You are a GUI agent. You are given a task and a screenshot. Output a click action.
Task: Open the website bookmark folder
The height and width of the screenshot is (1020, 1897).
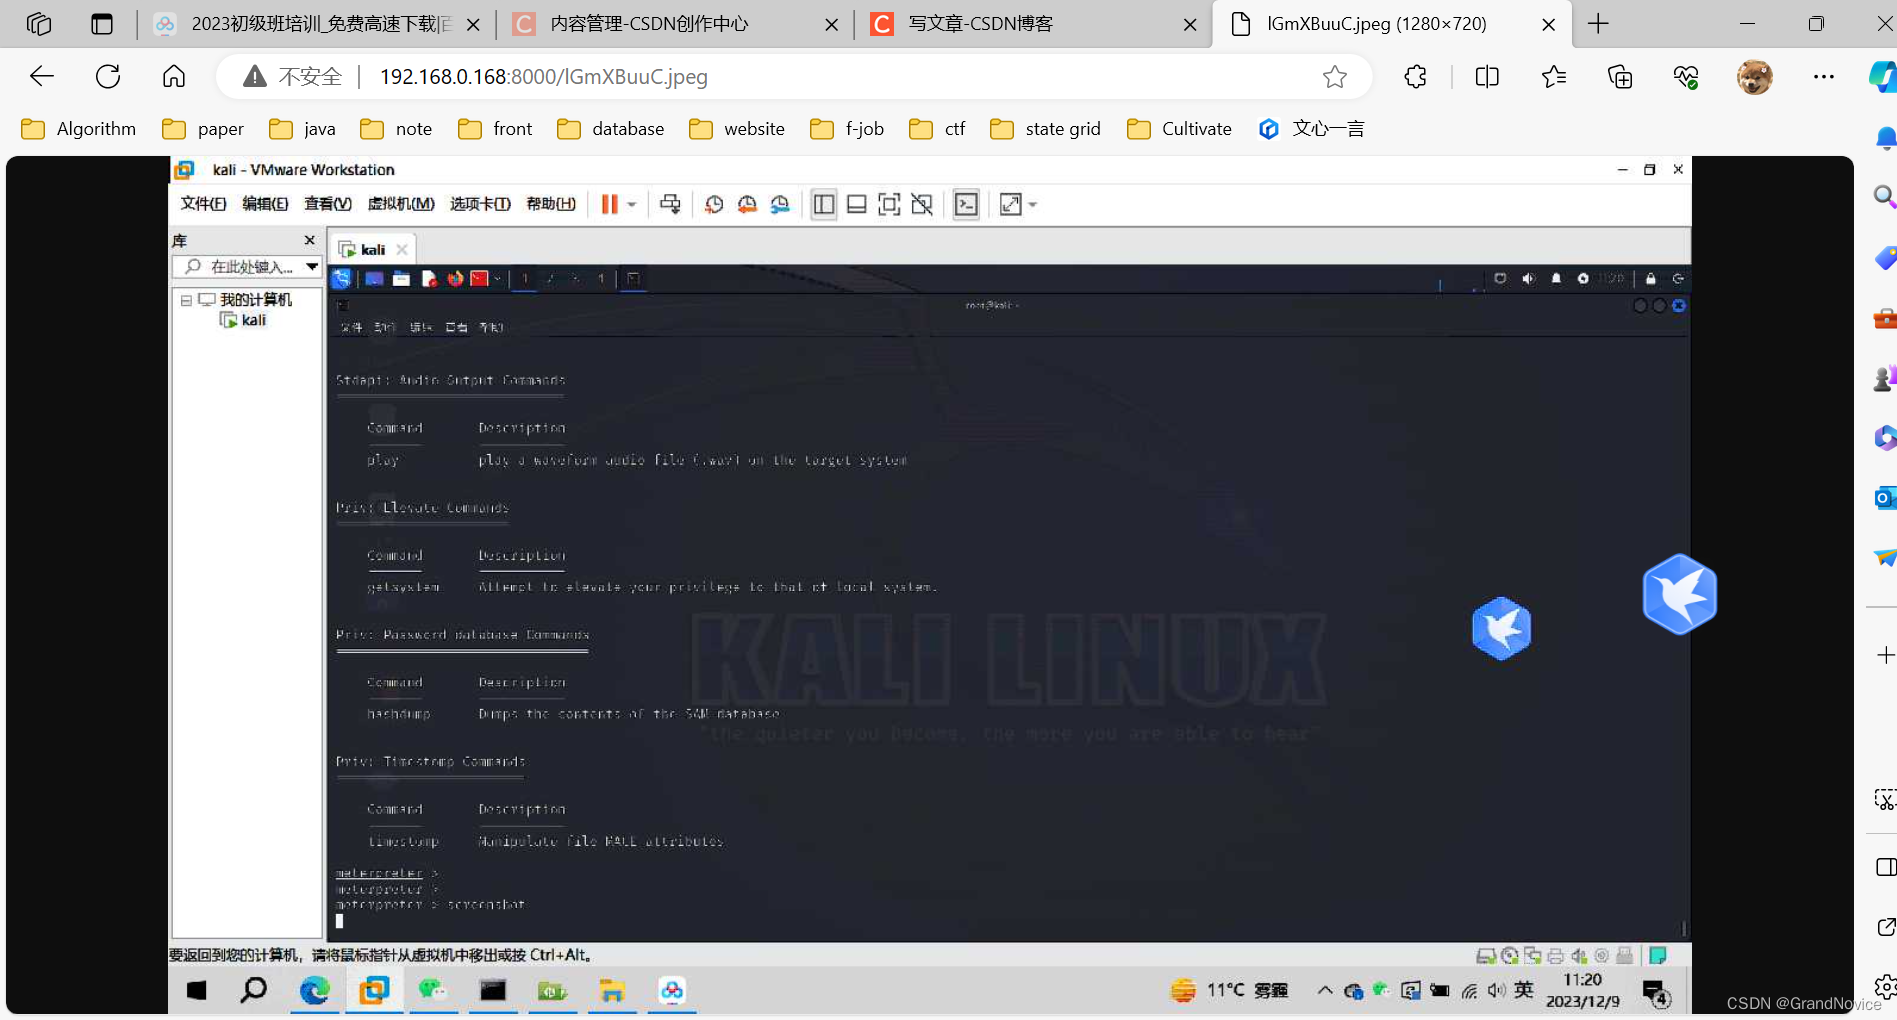pos(738,129)
